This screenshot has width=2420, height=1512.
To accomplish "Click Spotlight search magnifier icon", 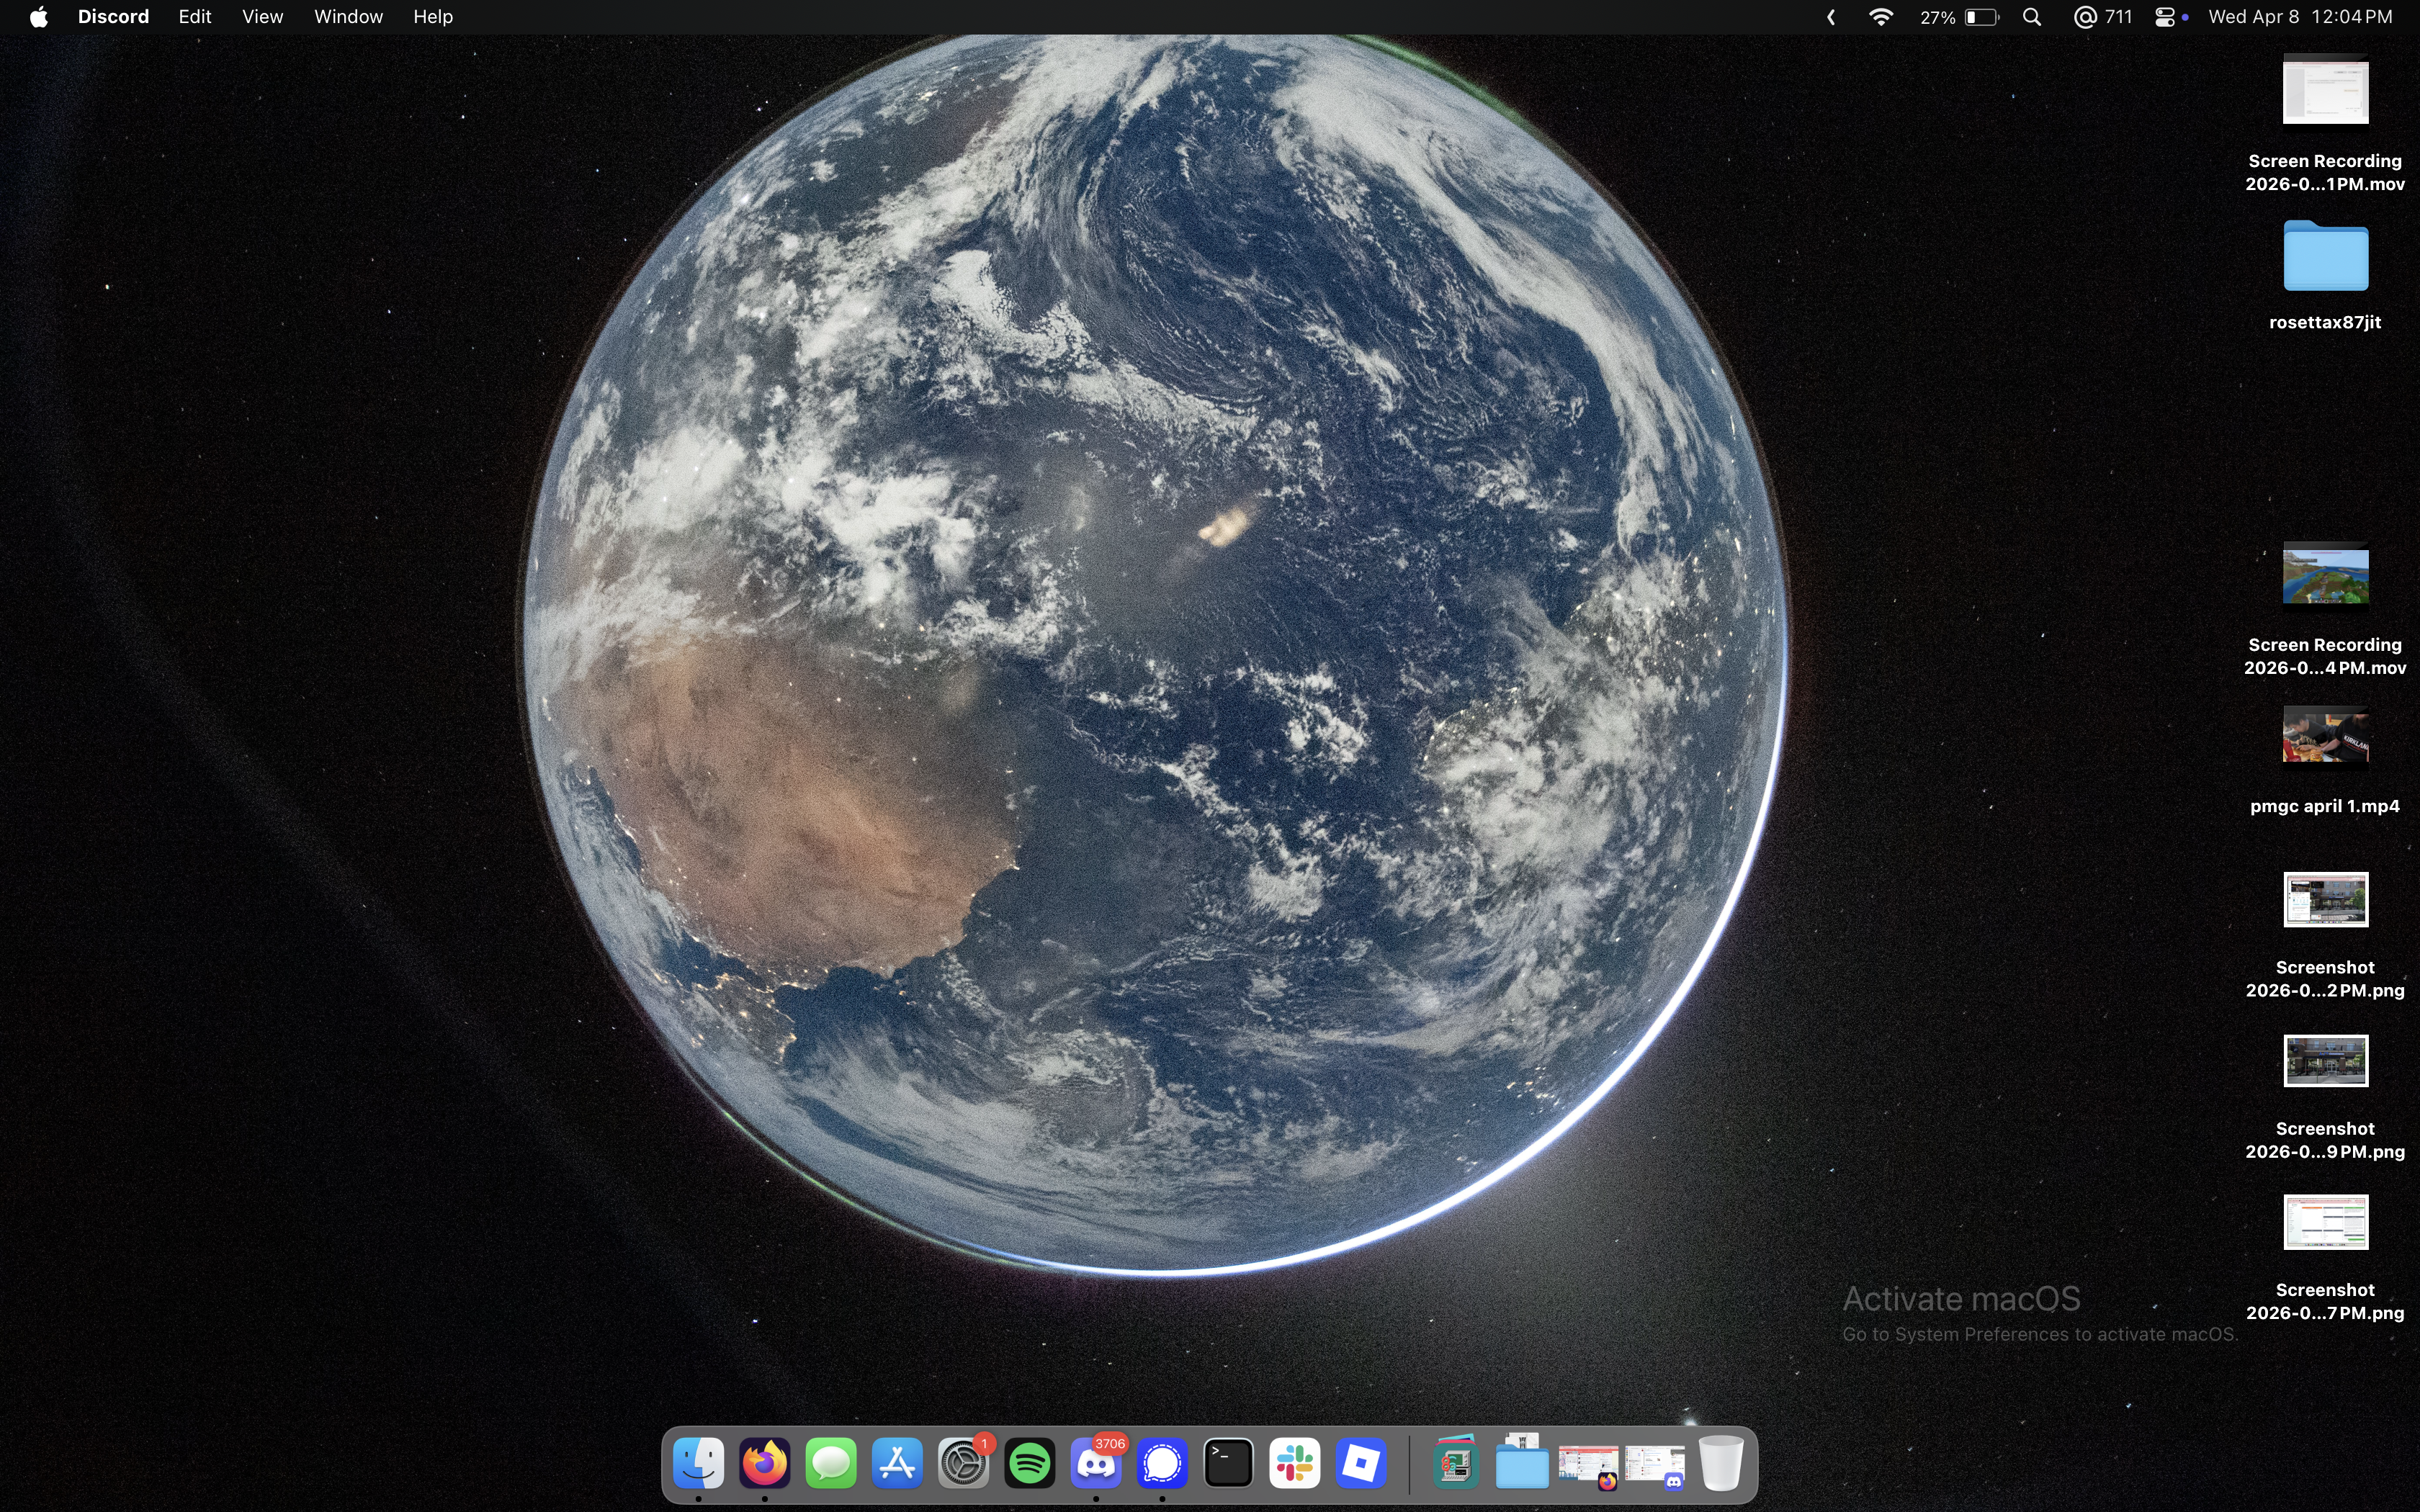I will (2032, 17).
